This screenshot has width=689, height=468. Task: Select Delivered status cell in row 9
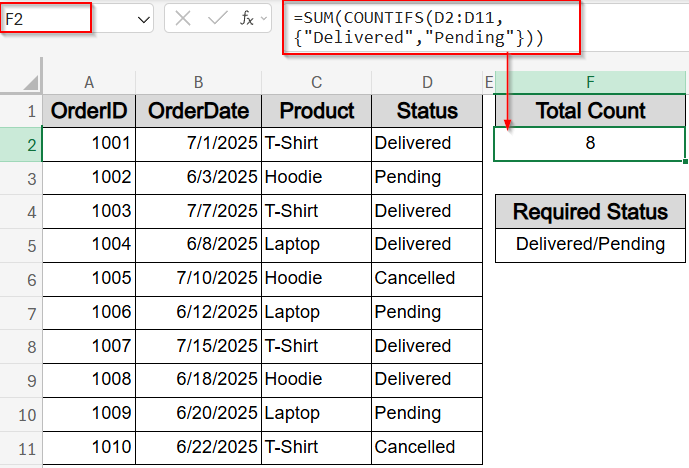427,380
